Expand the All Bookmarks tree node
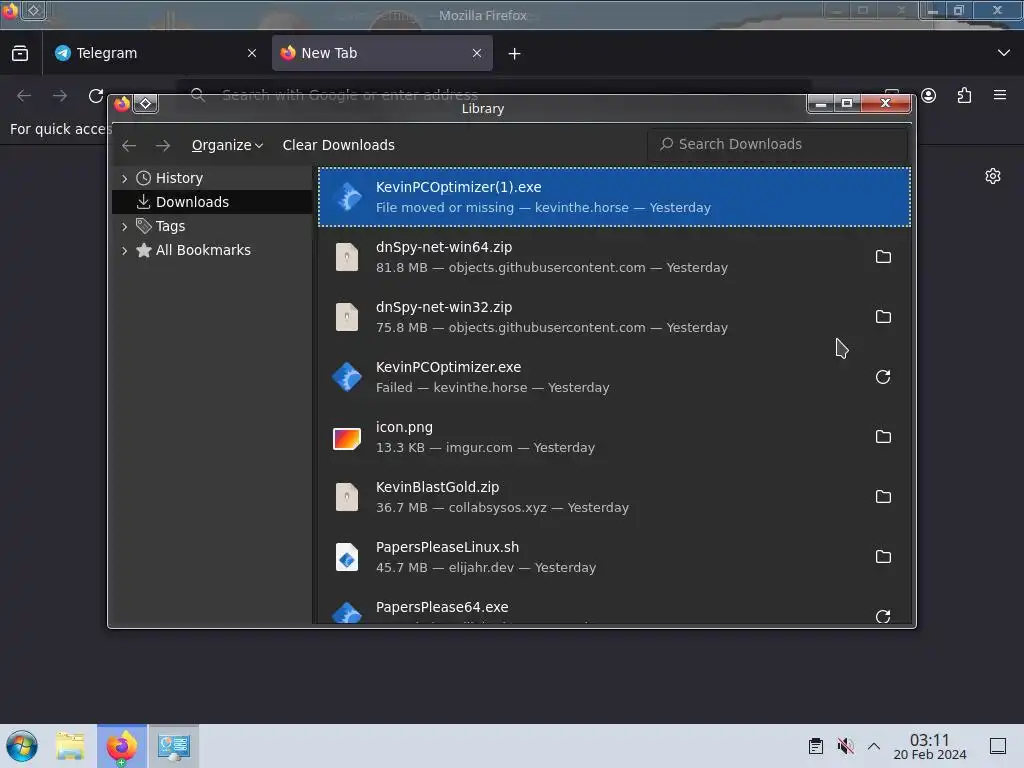This screenshot has height=768, width=1024. [125, 250]
